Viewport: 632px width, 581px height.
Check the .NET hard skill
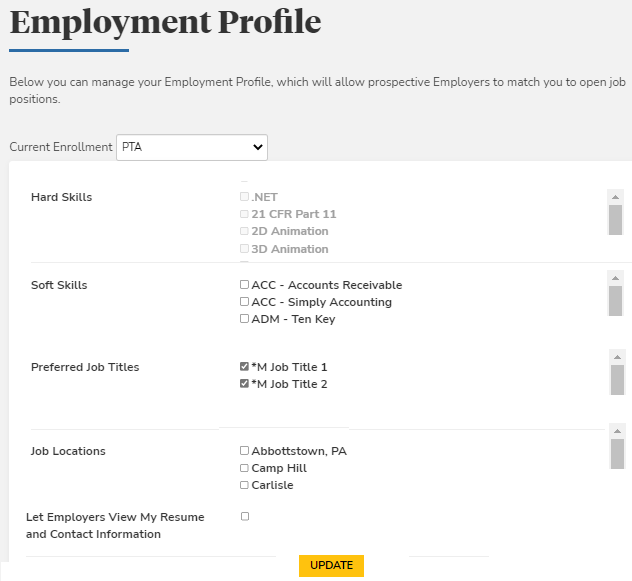244,197
